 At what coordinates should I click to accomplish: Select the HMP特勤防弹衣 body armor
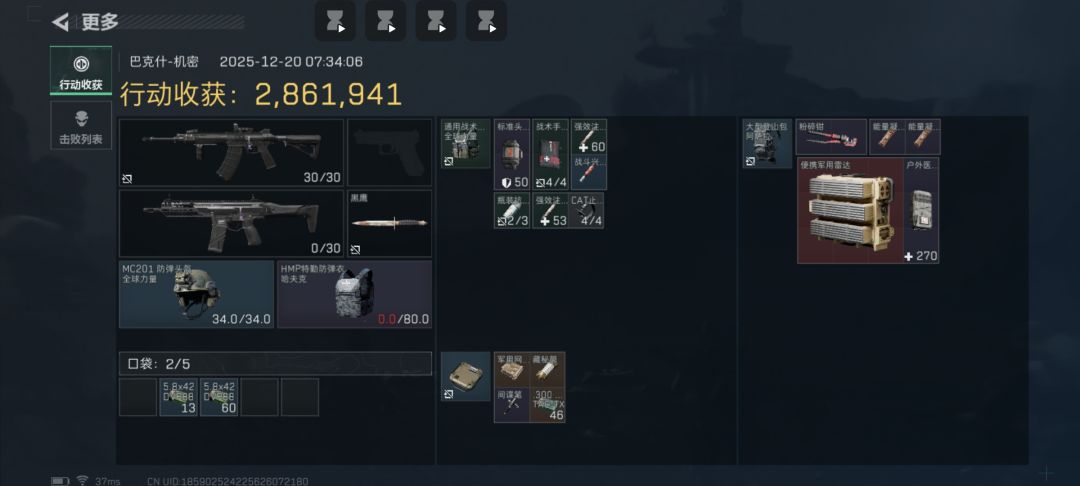355,294
